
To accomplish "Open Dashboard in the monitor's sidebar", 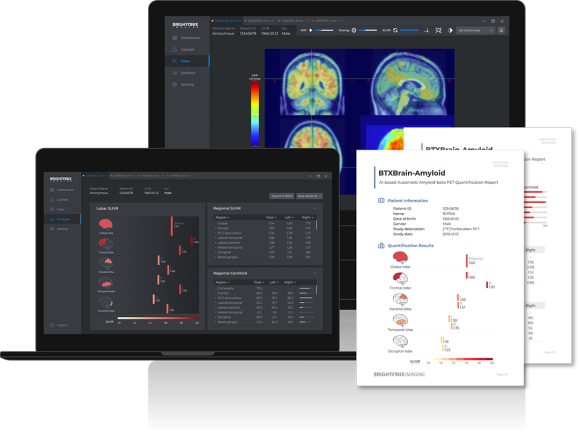I will (187, 38).
